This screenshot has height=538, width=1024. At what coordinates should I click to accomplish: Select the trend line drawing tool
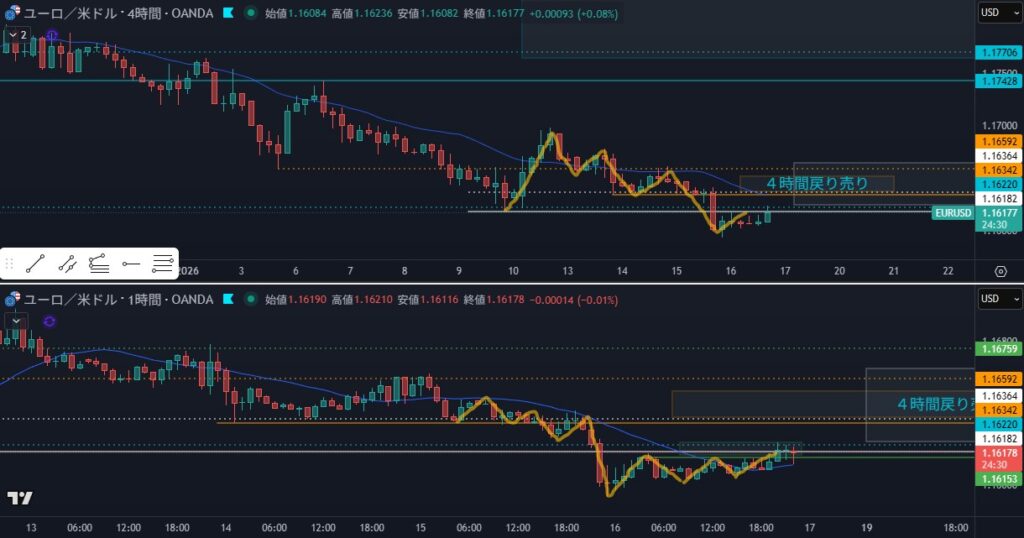click(36, 264)
